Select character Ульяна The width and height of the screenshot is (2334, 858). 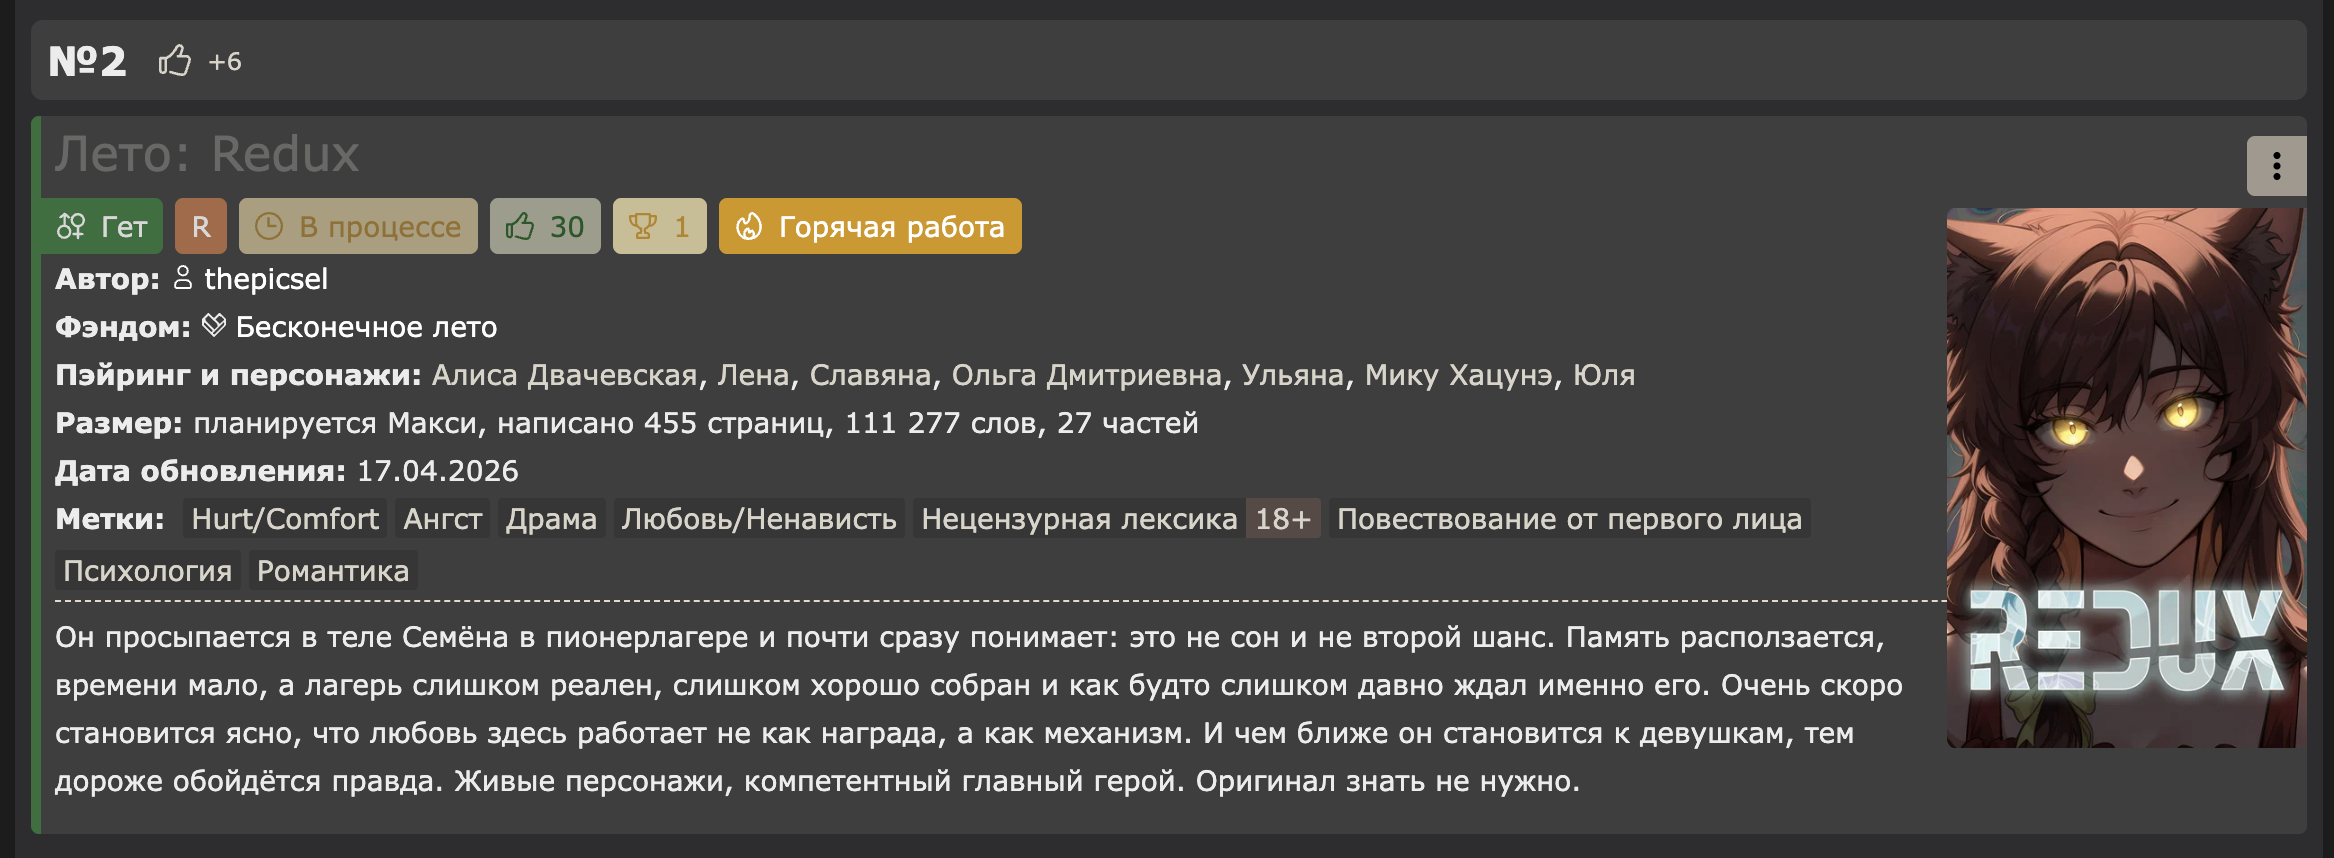[x=1293, y=375]
